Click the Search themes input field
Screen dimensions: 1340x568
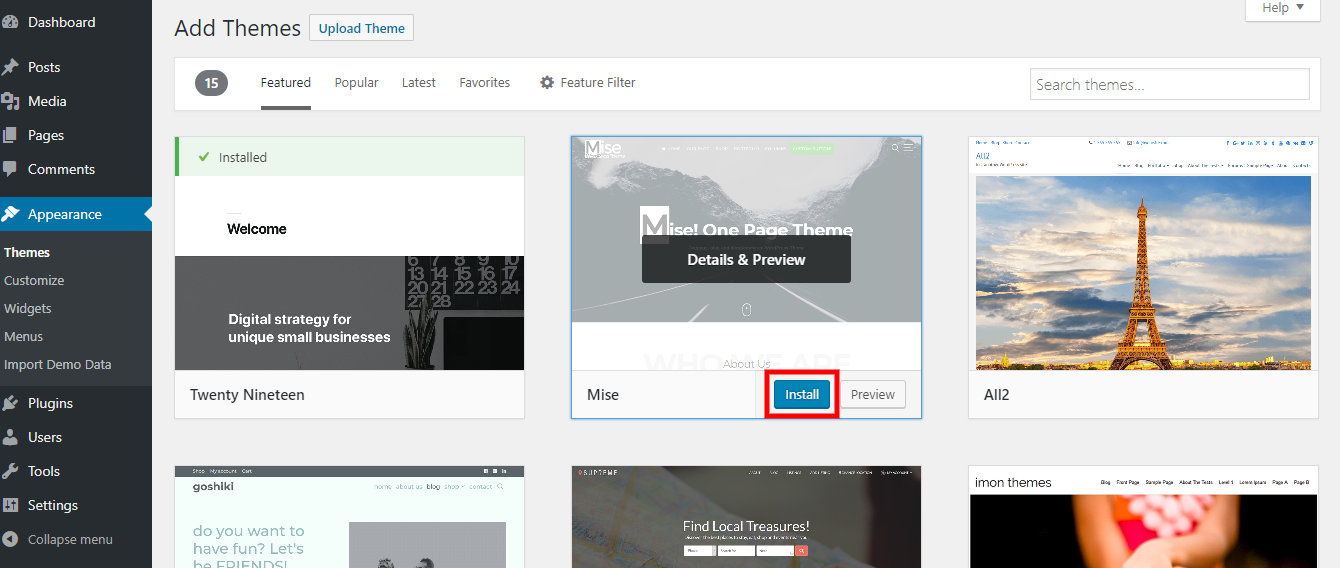pyautogui.click(x=1169, y=84)
